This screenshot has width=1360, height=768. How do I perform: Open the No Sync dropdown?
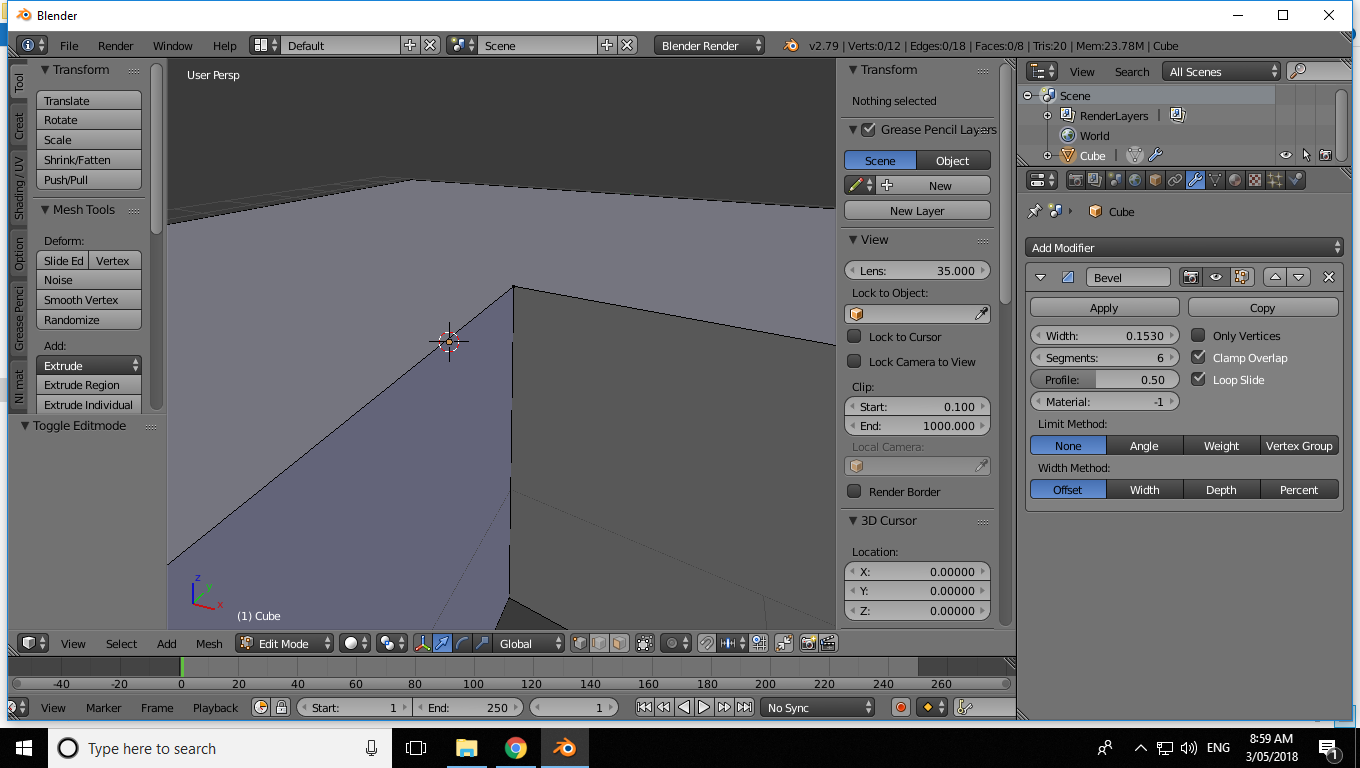click(817, 707)
